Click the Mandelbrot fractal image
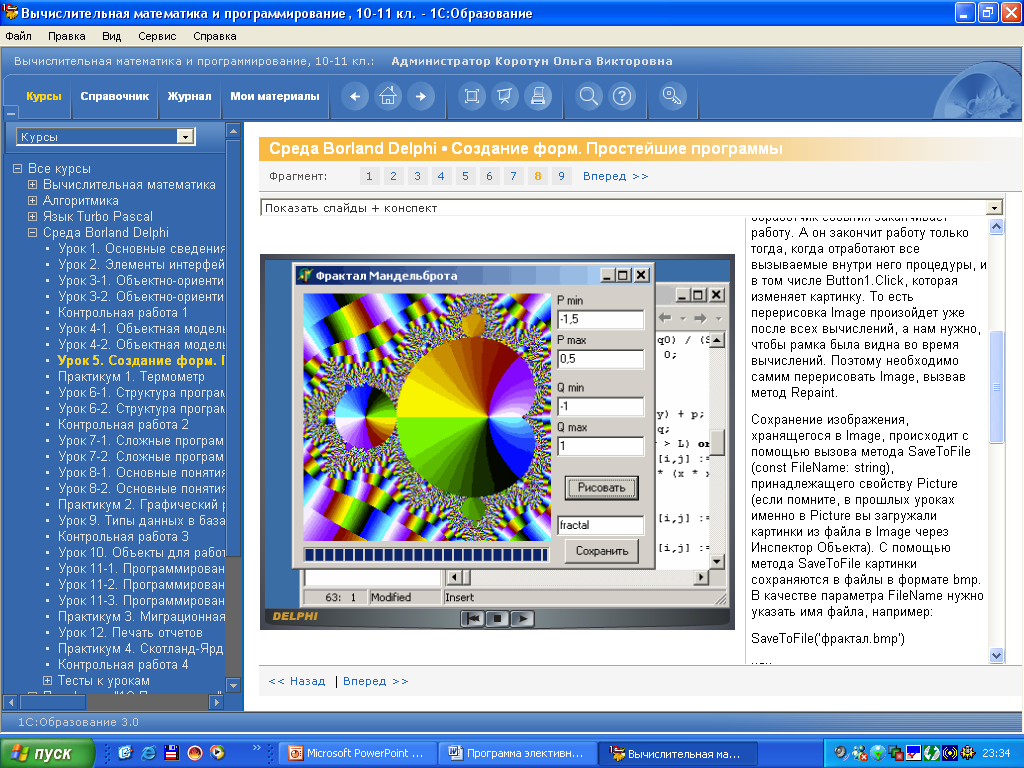 point(427,417)
